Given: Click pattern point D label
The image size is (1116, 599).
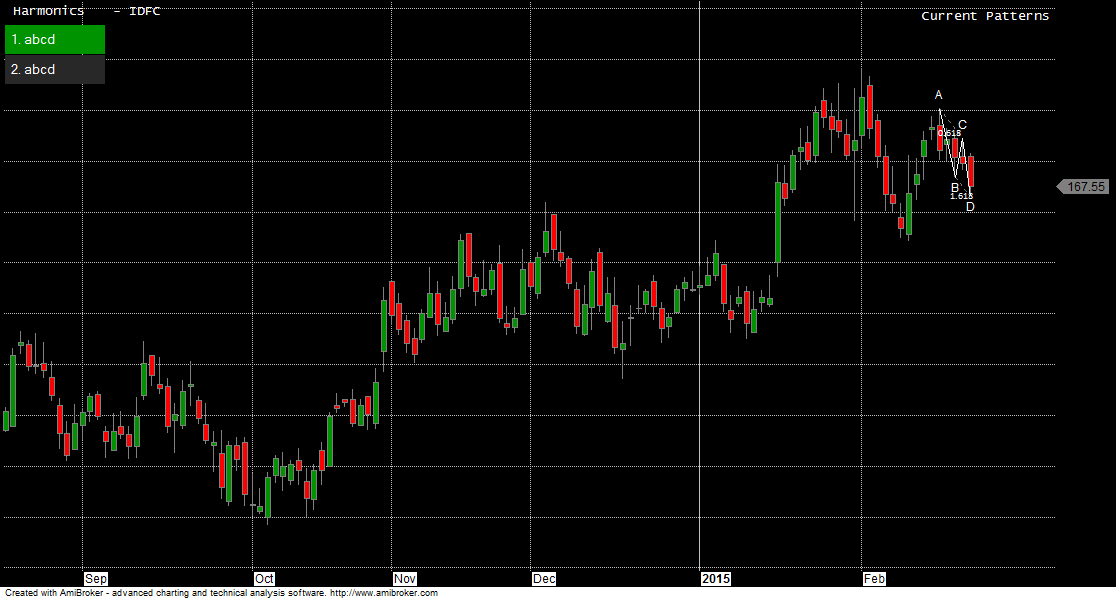Looking at the screenshot, I should [x=970, y=207].
